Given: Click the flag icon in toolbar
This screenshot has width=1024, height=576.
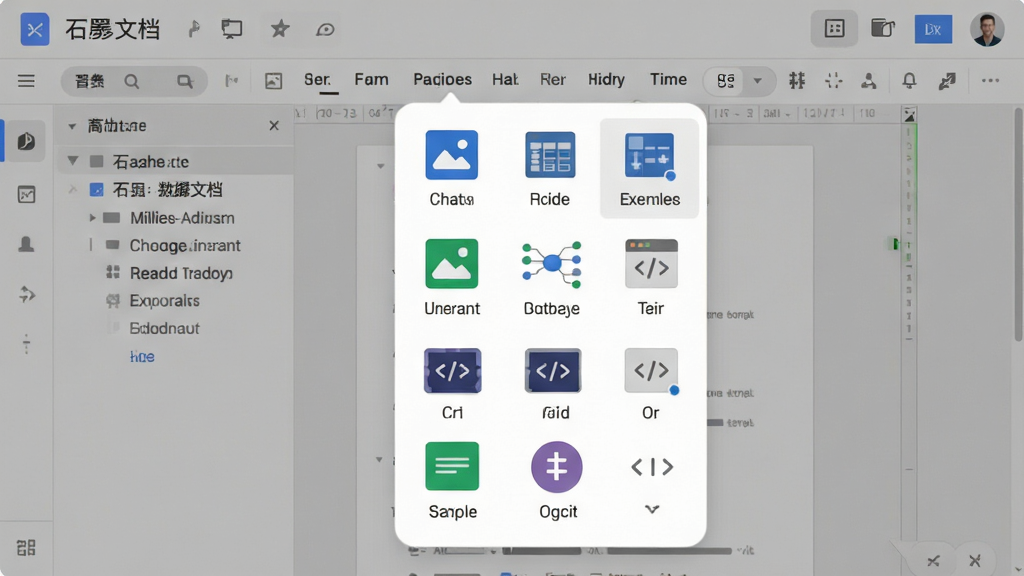Looking at the screenshot, I should (x=231, y=81).
